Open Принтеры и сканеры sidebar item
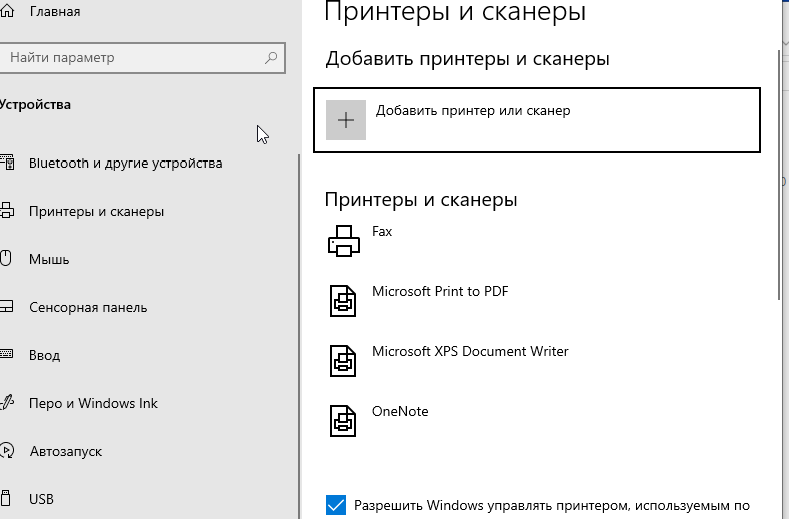 pos(96,211)
